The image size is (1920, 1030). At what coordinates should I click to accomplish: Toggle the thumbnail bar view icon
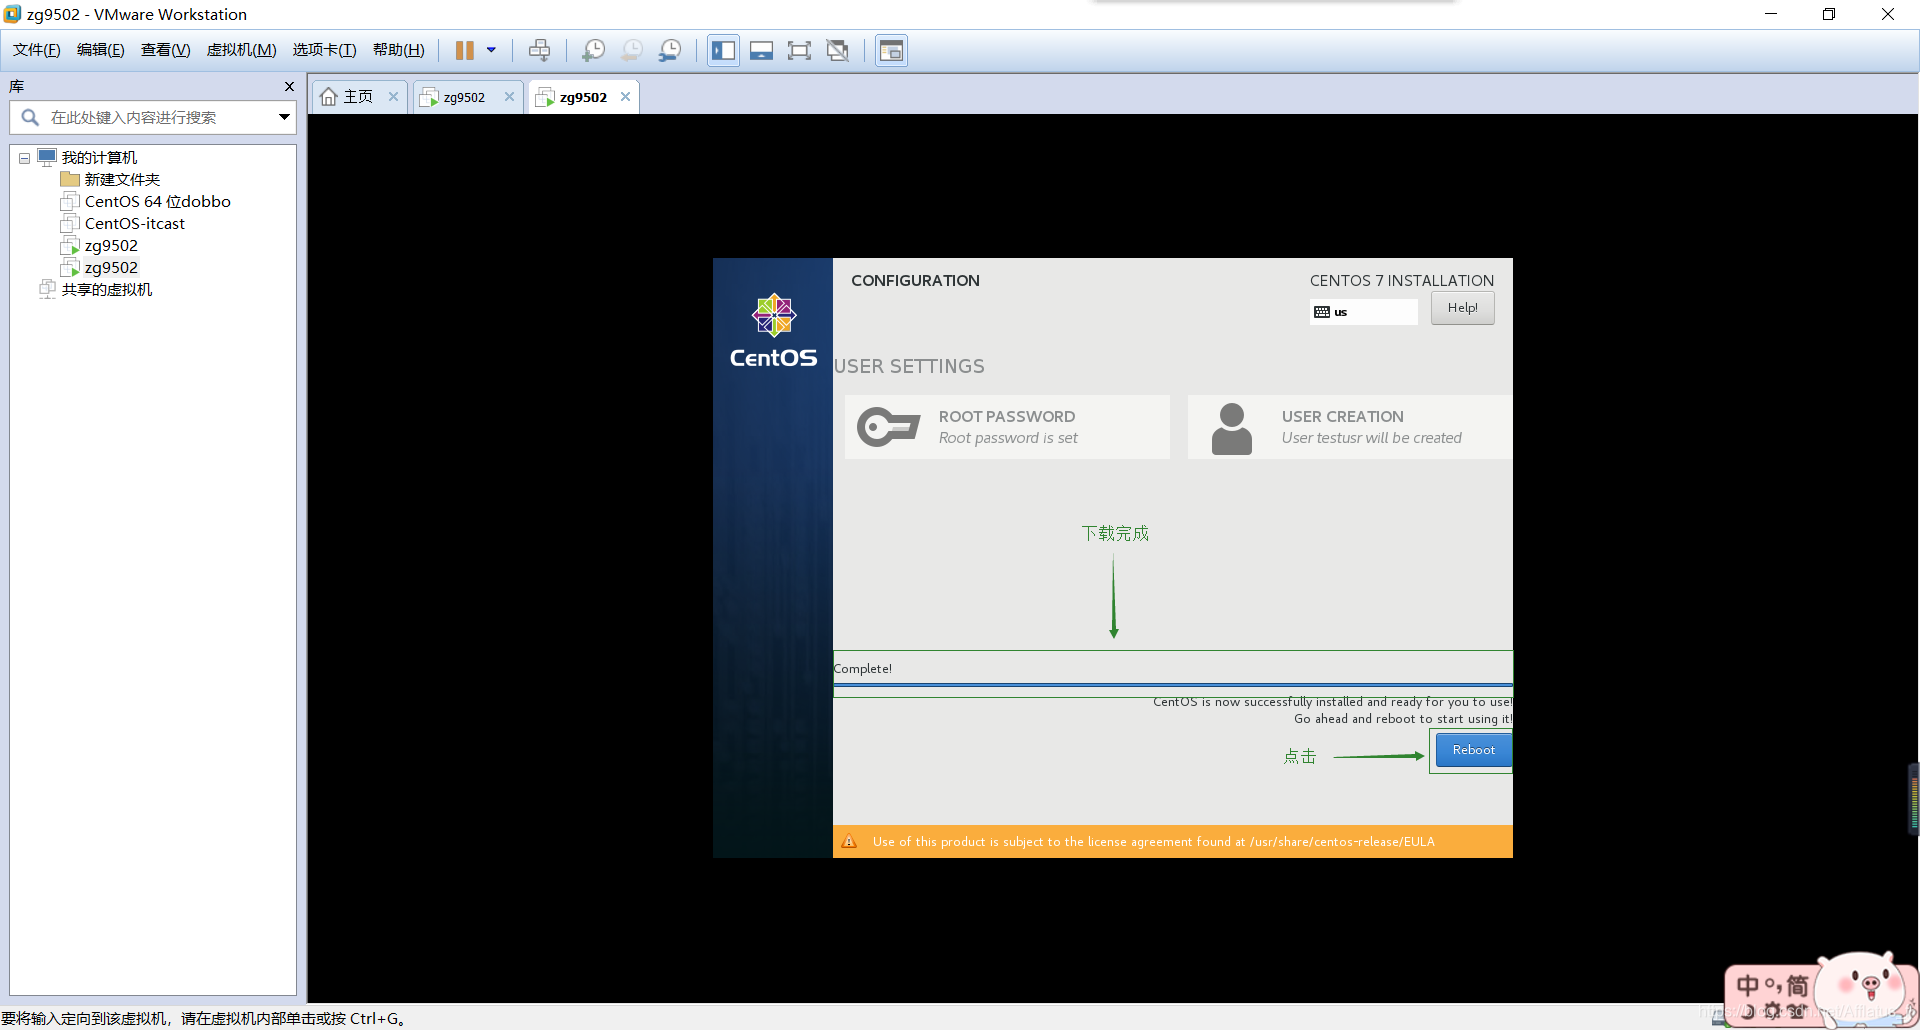[761, 50]
